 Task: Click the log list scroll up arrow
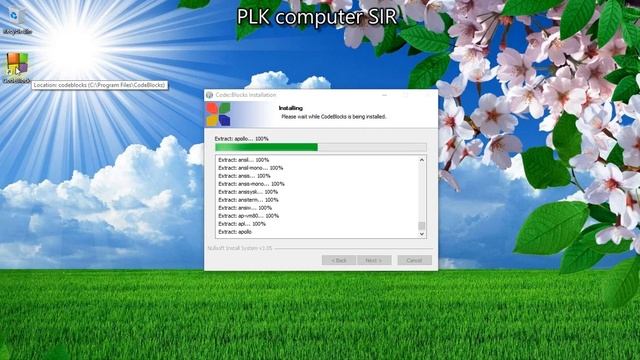click(422, 160)
